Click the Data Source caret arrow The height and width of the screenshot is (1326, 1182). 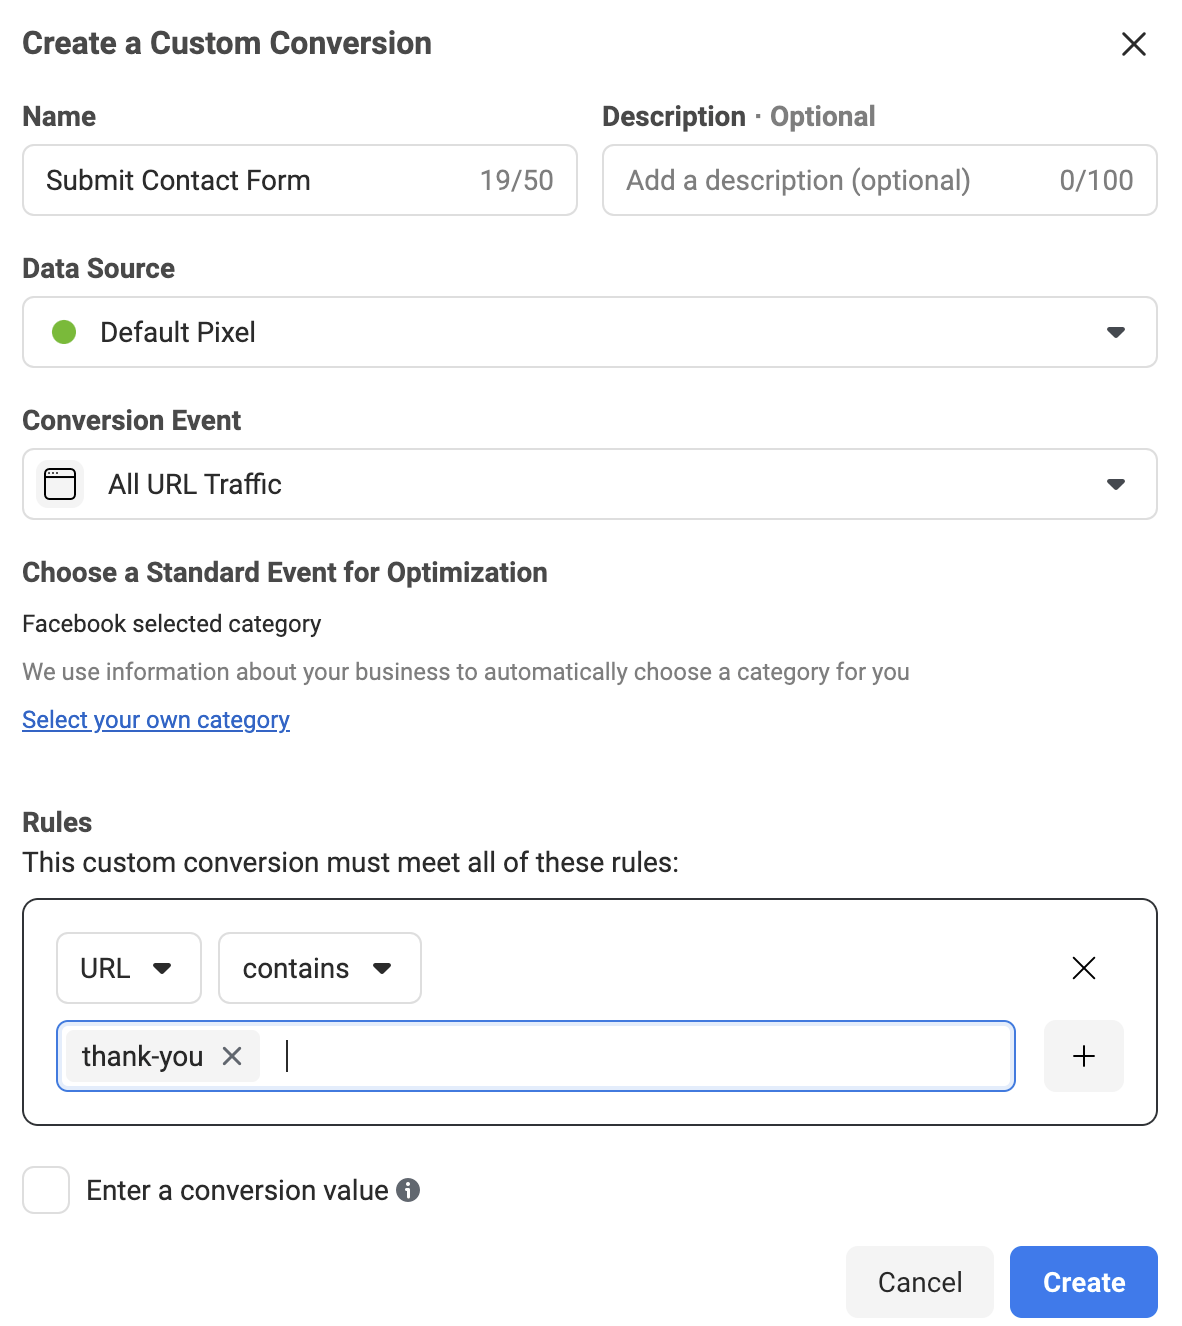click(1116, 332)
